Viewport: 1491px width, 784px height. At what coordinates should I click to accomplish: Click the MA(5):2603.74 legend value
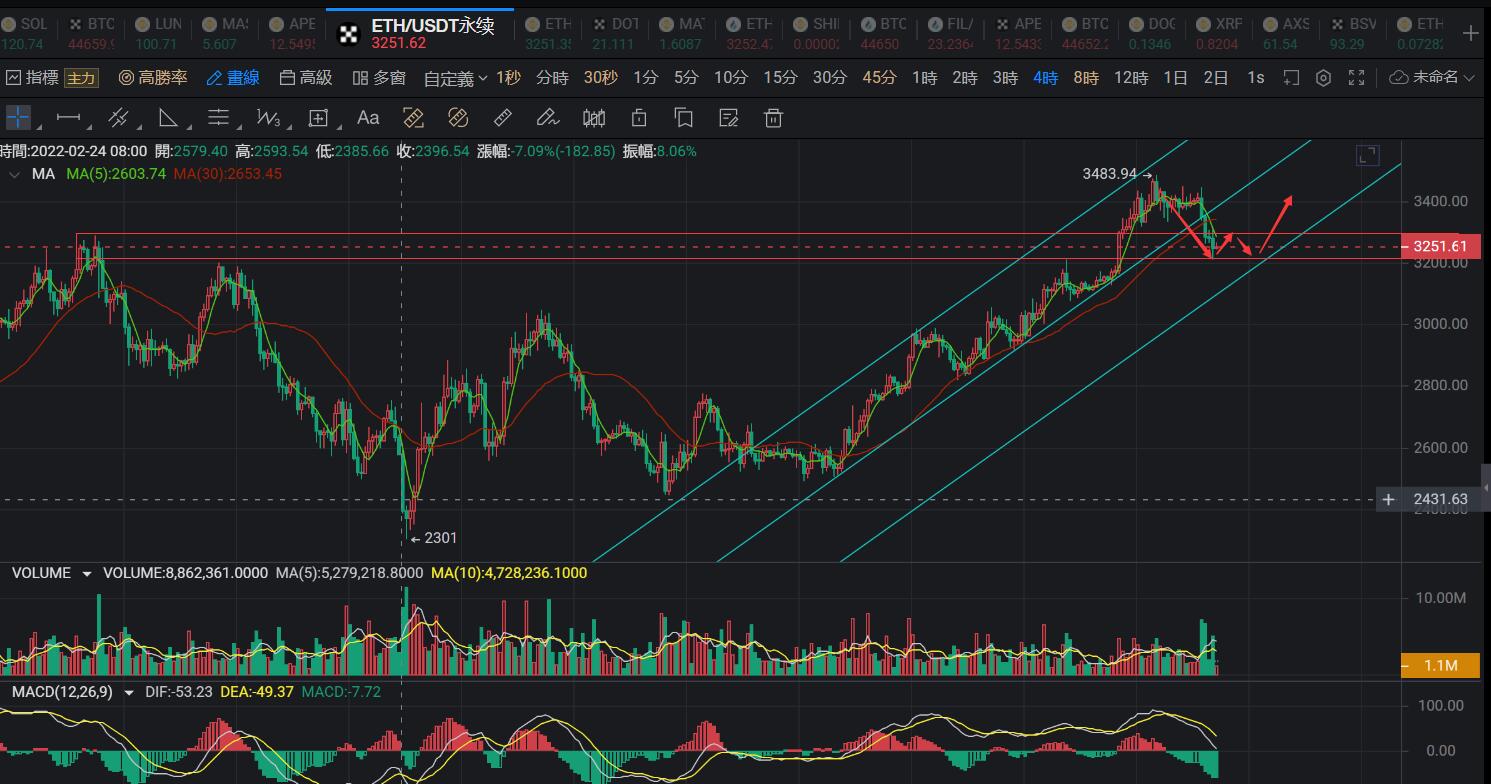point(116,174)
